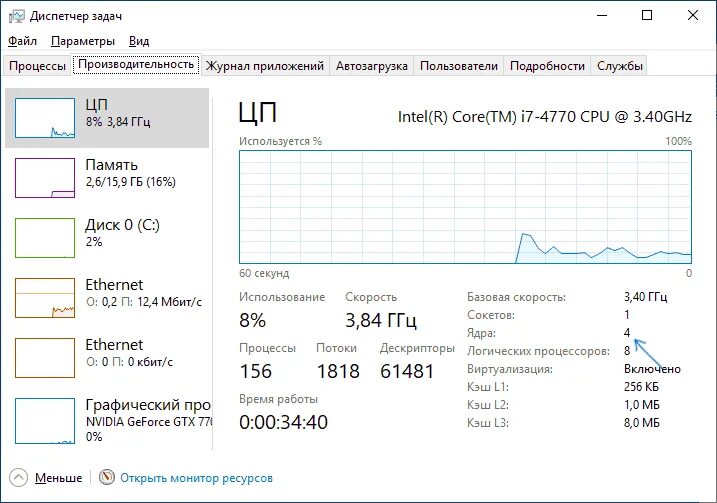This screenshot has height=503, width=717.
Task: Click the Task Manager title bar icon
Action: (16, 16)
